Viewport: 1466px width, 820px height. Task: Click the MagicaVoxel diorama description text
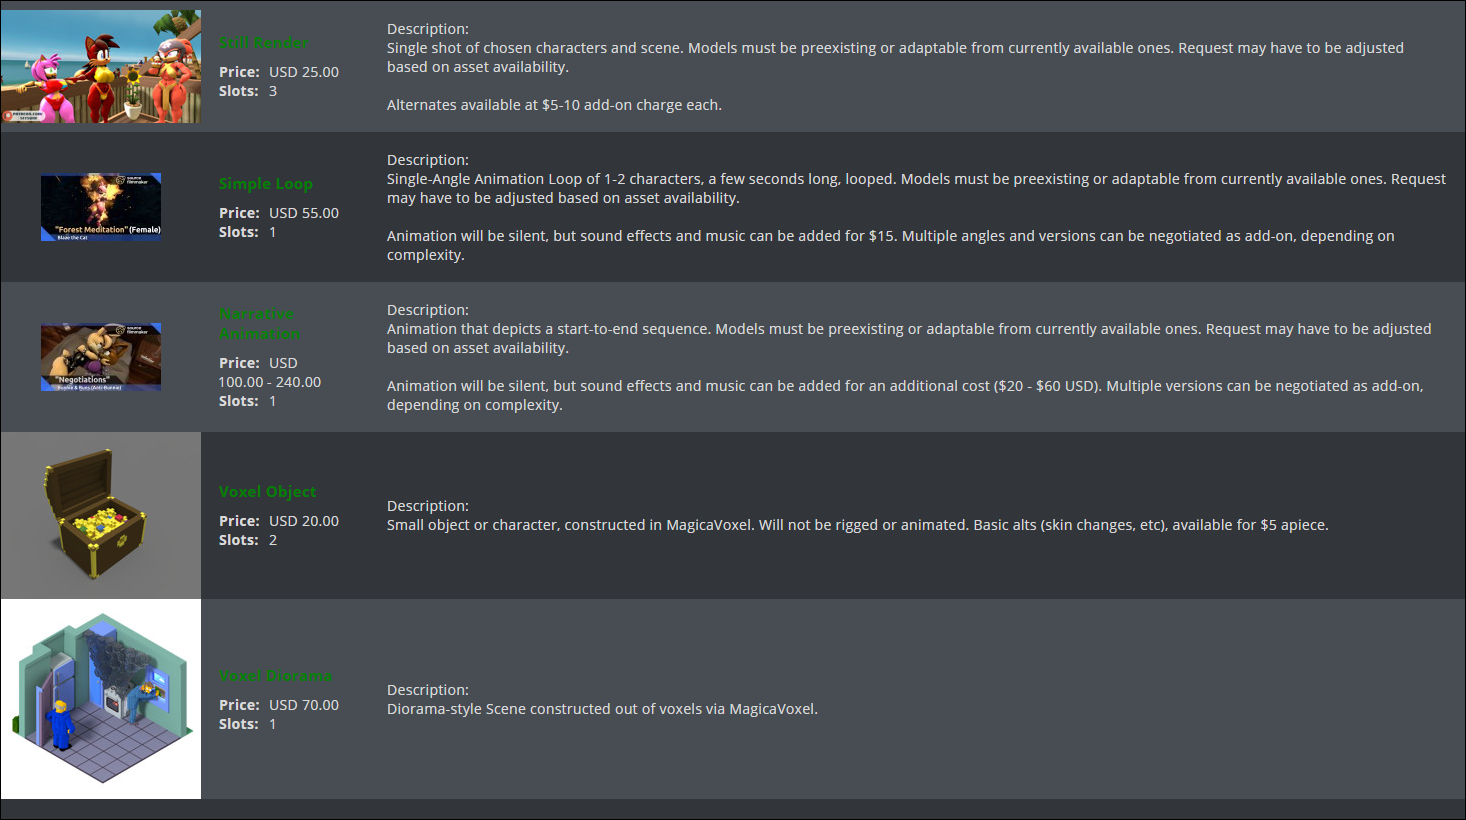click(x=602, y=709)
